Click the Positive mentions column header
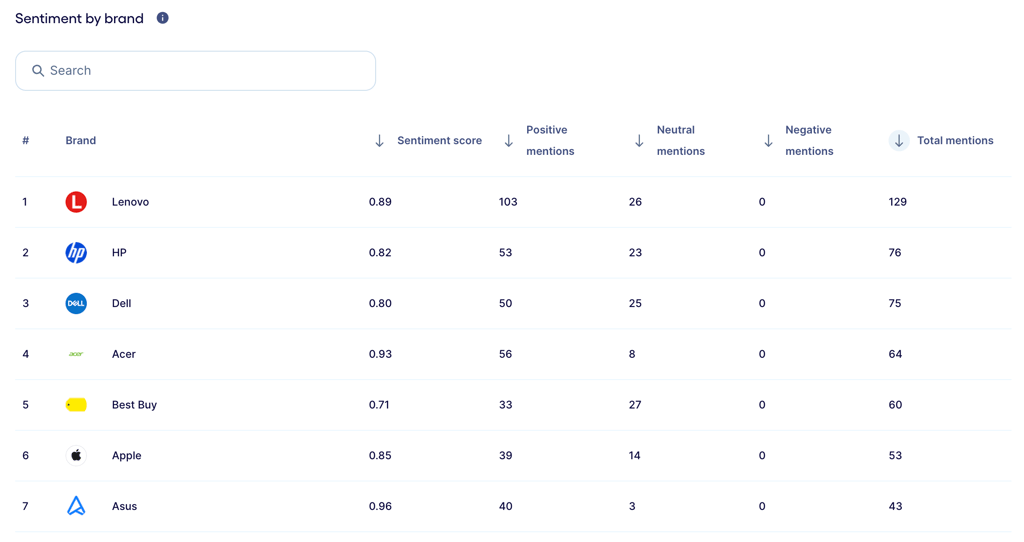Viewport: 1024px width, 542px height. (x=551, y=140)
